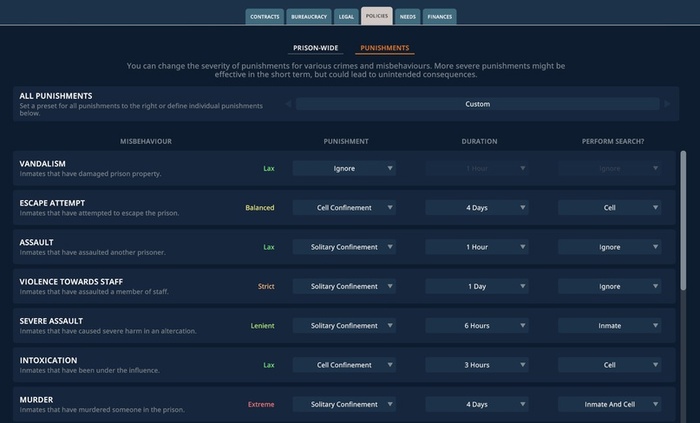Open the Intoxication punishment dropdown

(x=344, y=365)
